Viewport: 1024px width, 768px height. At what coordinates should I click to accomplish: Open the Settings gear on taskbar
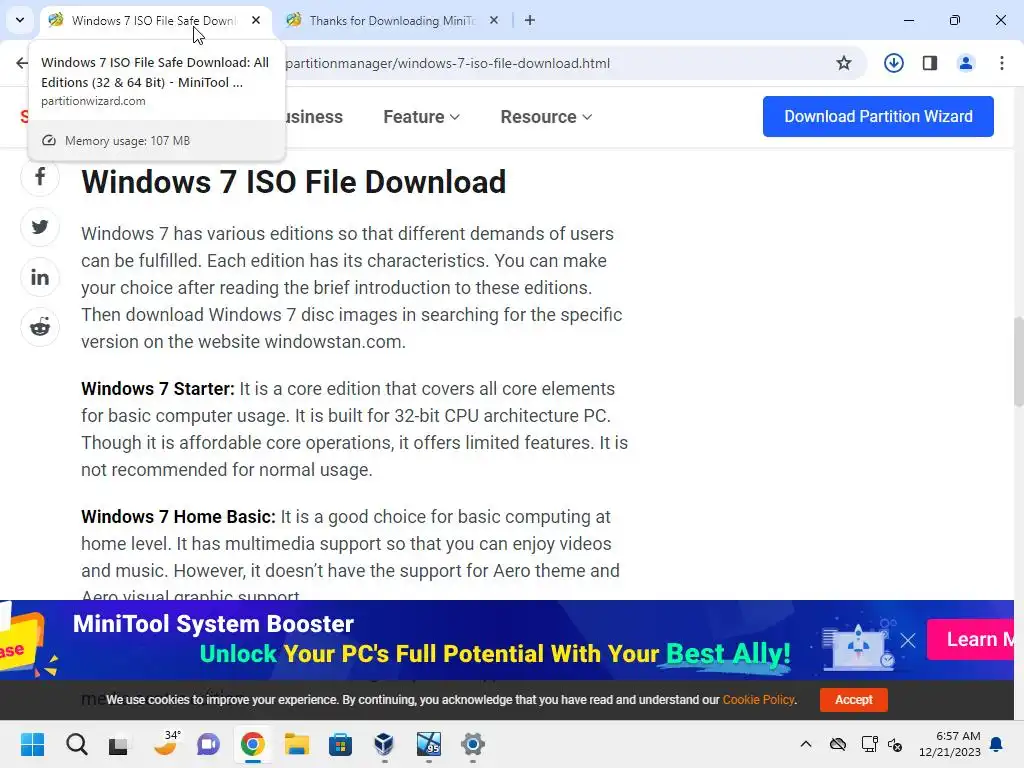[472, 744]
